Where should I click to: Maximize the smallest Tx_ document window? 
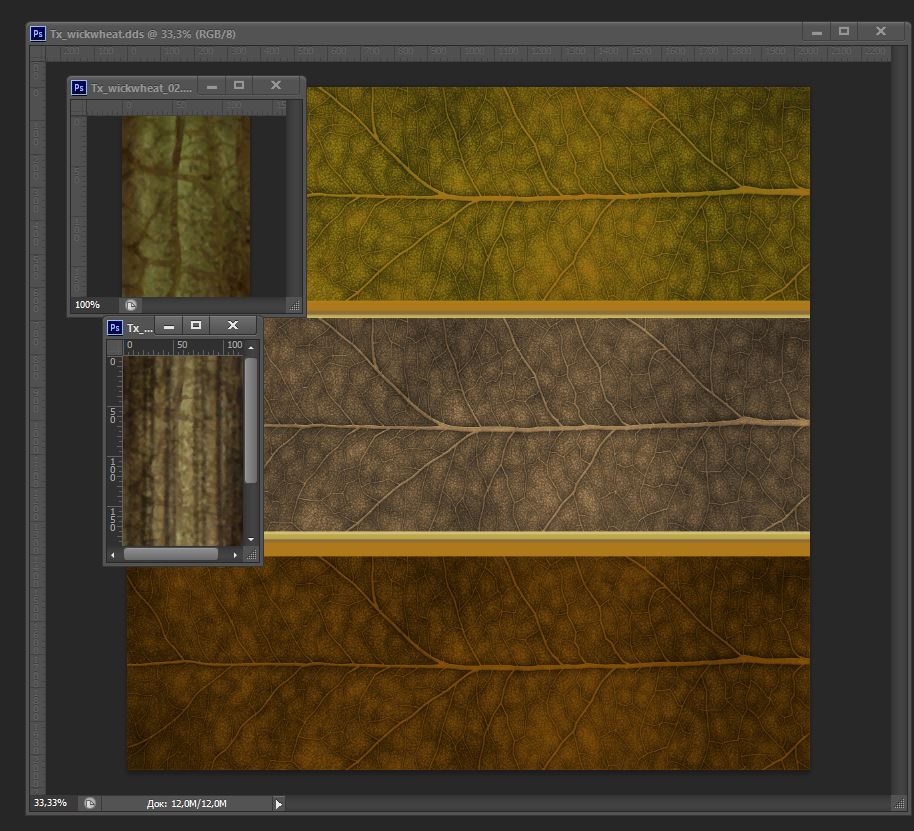coord(196,326)
